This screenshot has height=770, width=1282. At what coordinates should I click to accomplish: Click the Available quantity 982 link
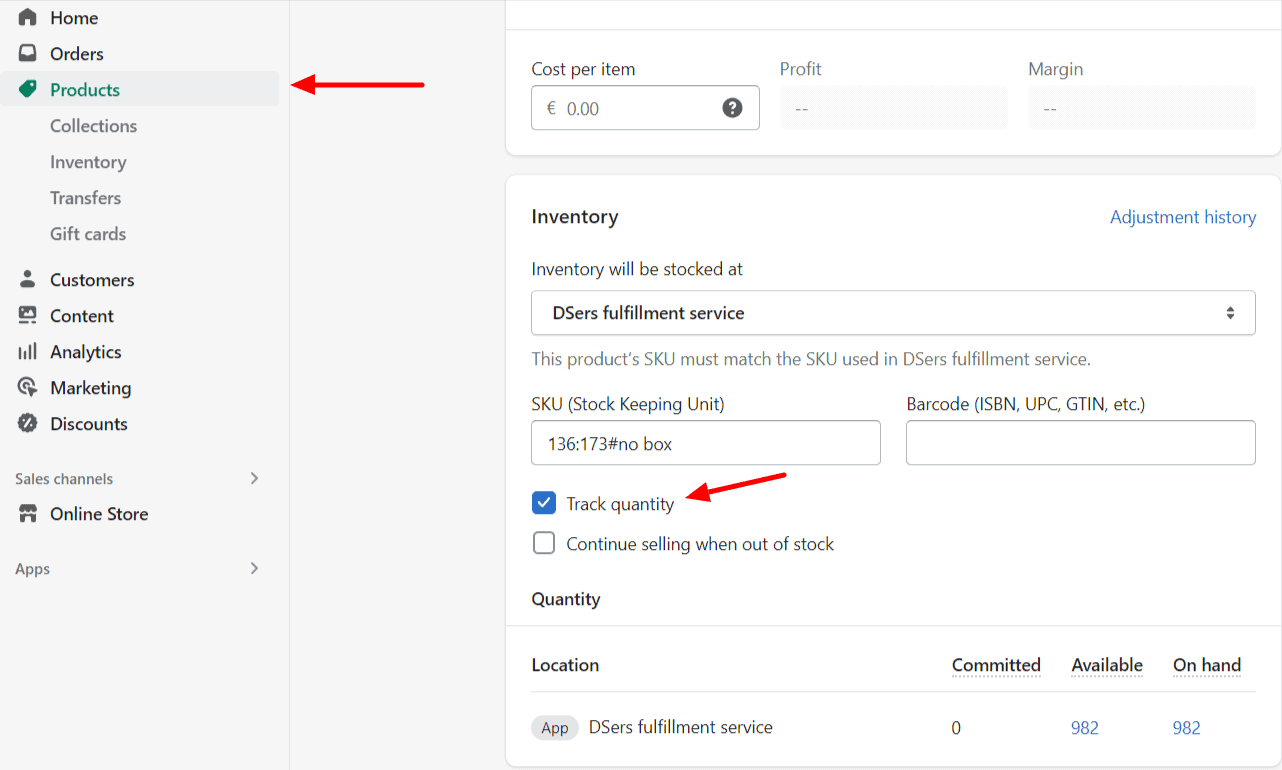click(x=1085, y=728)
